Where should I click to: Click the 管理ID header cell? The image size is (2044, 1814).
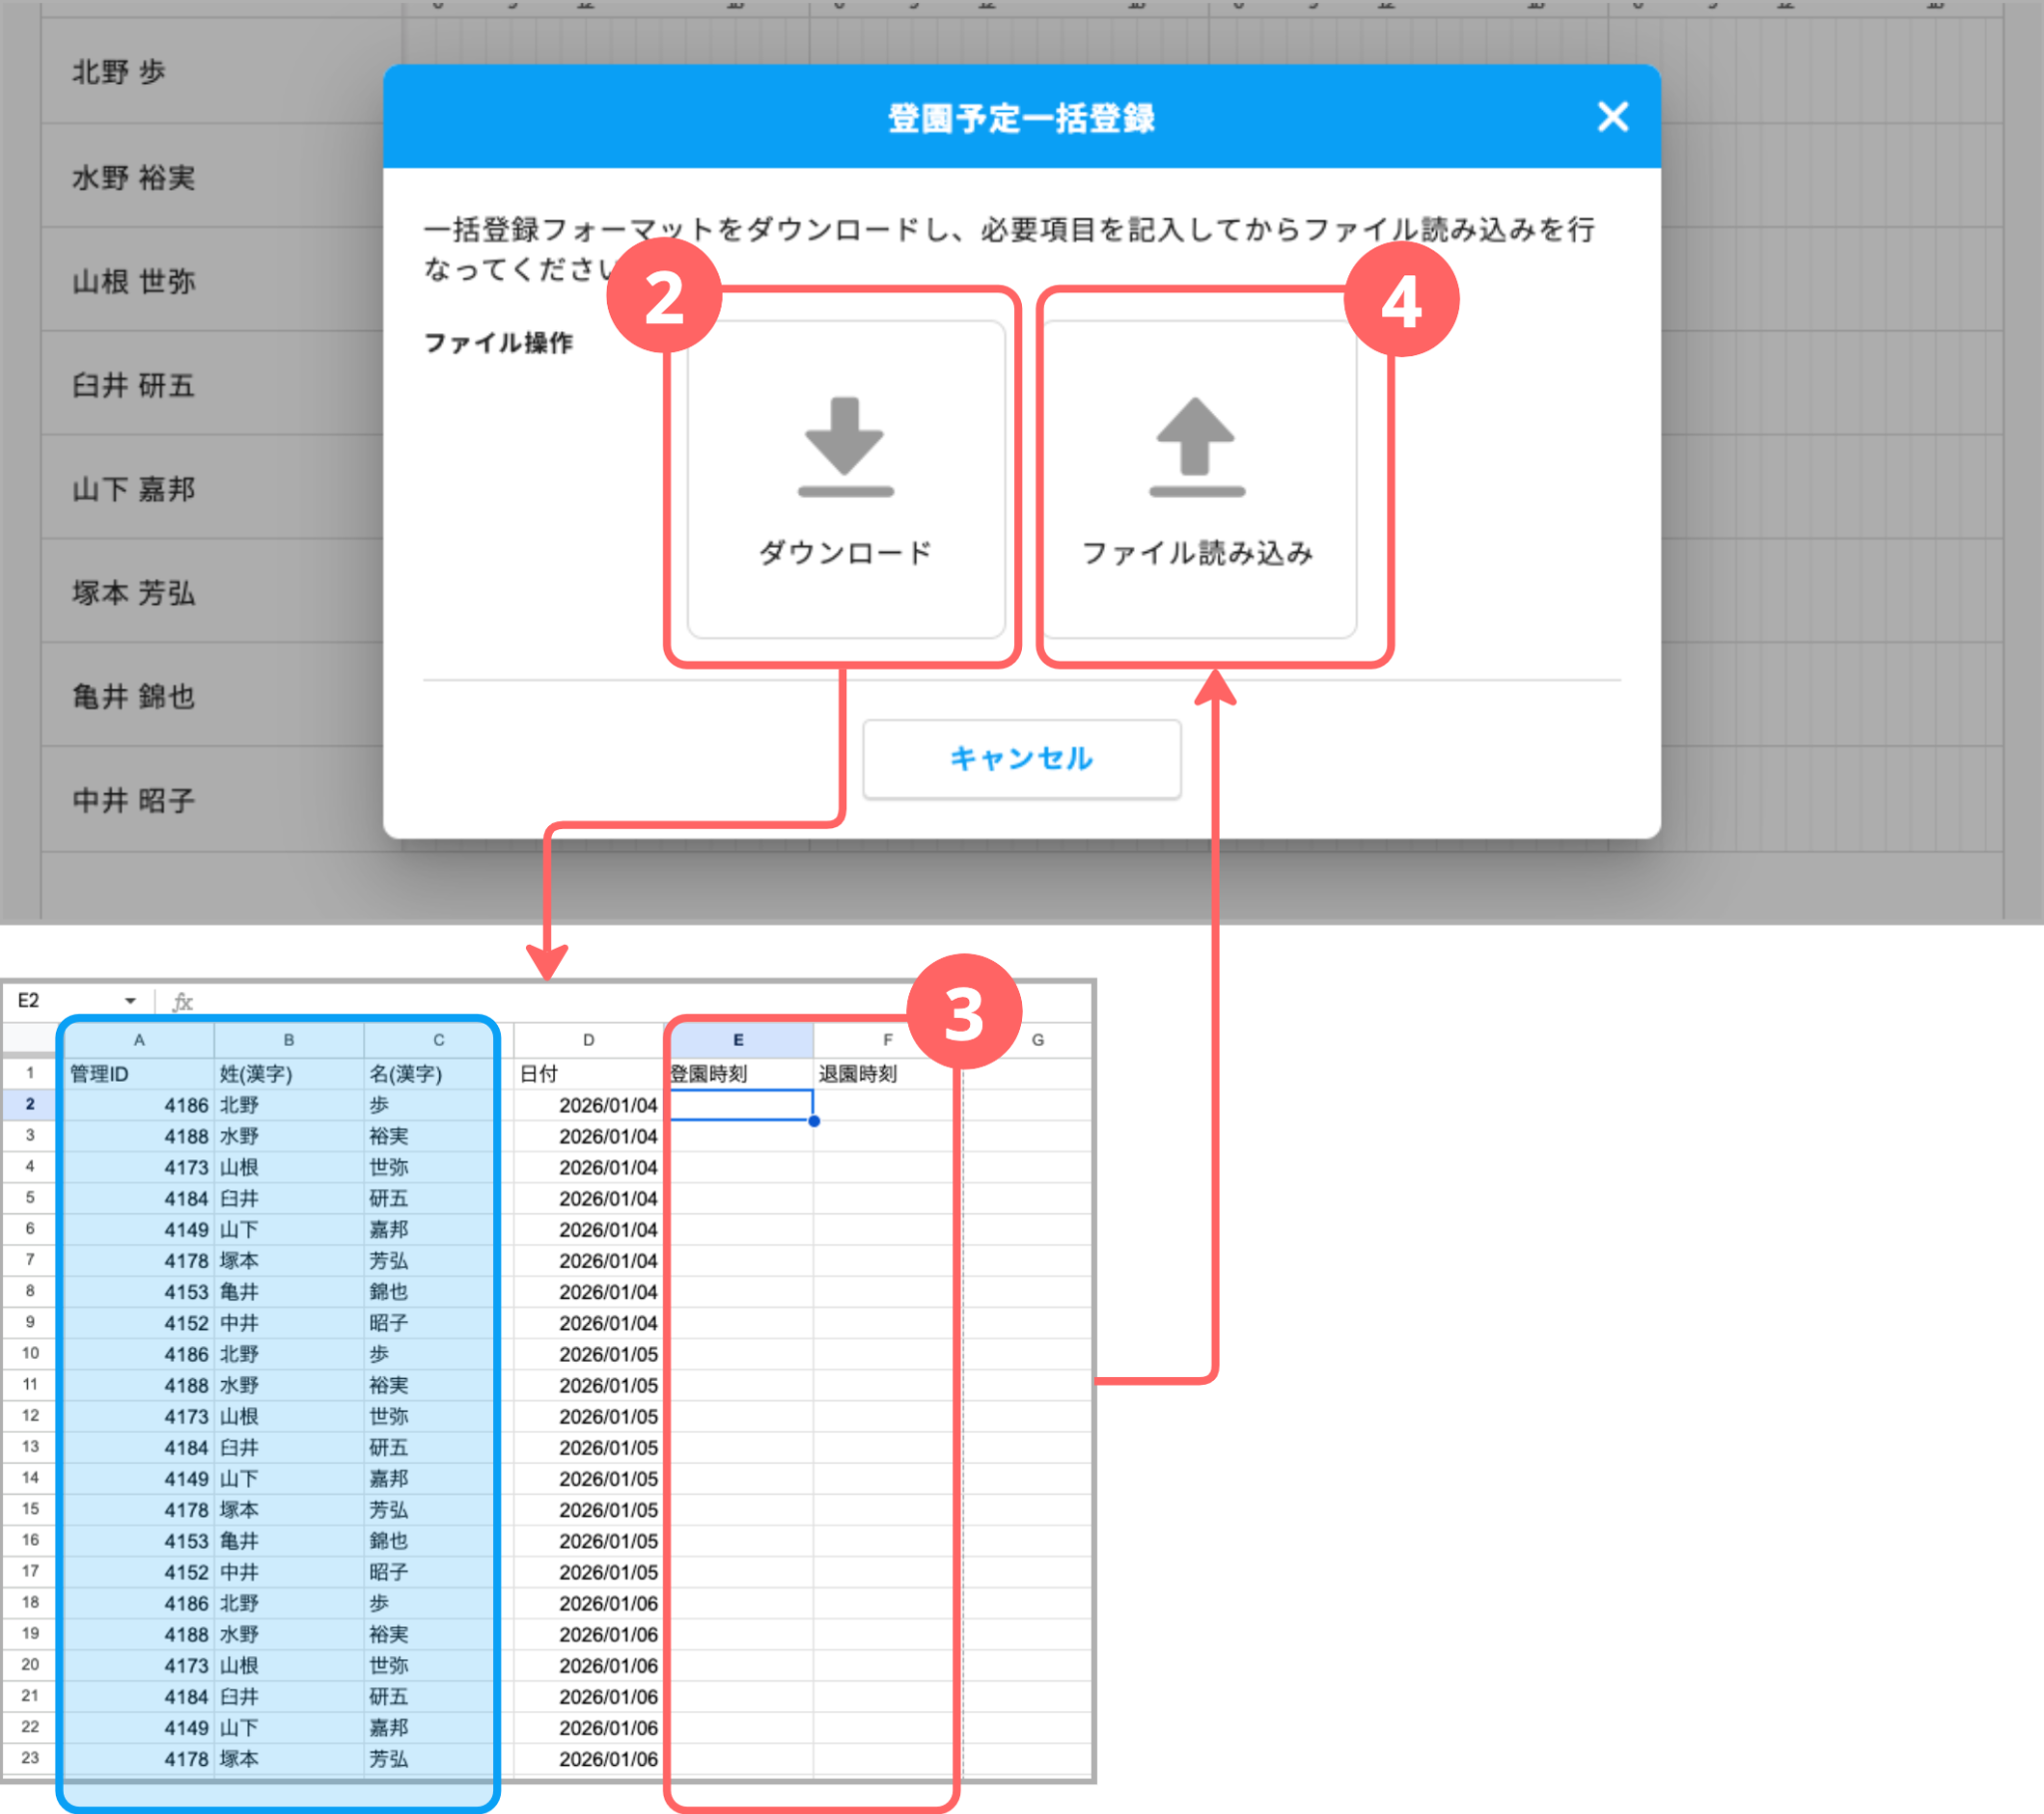coord(100,1074)
